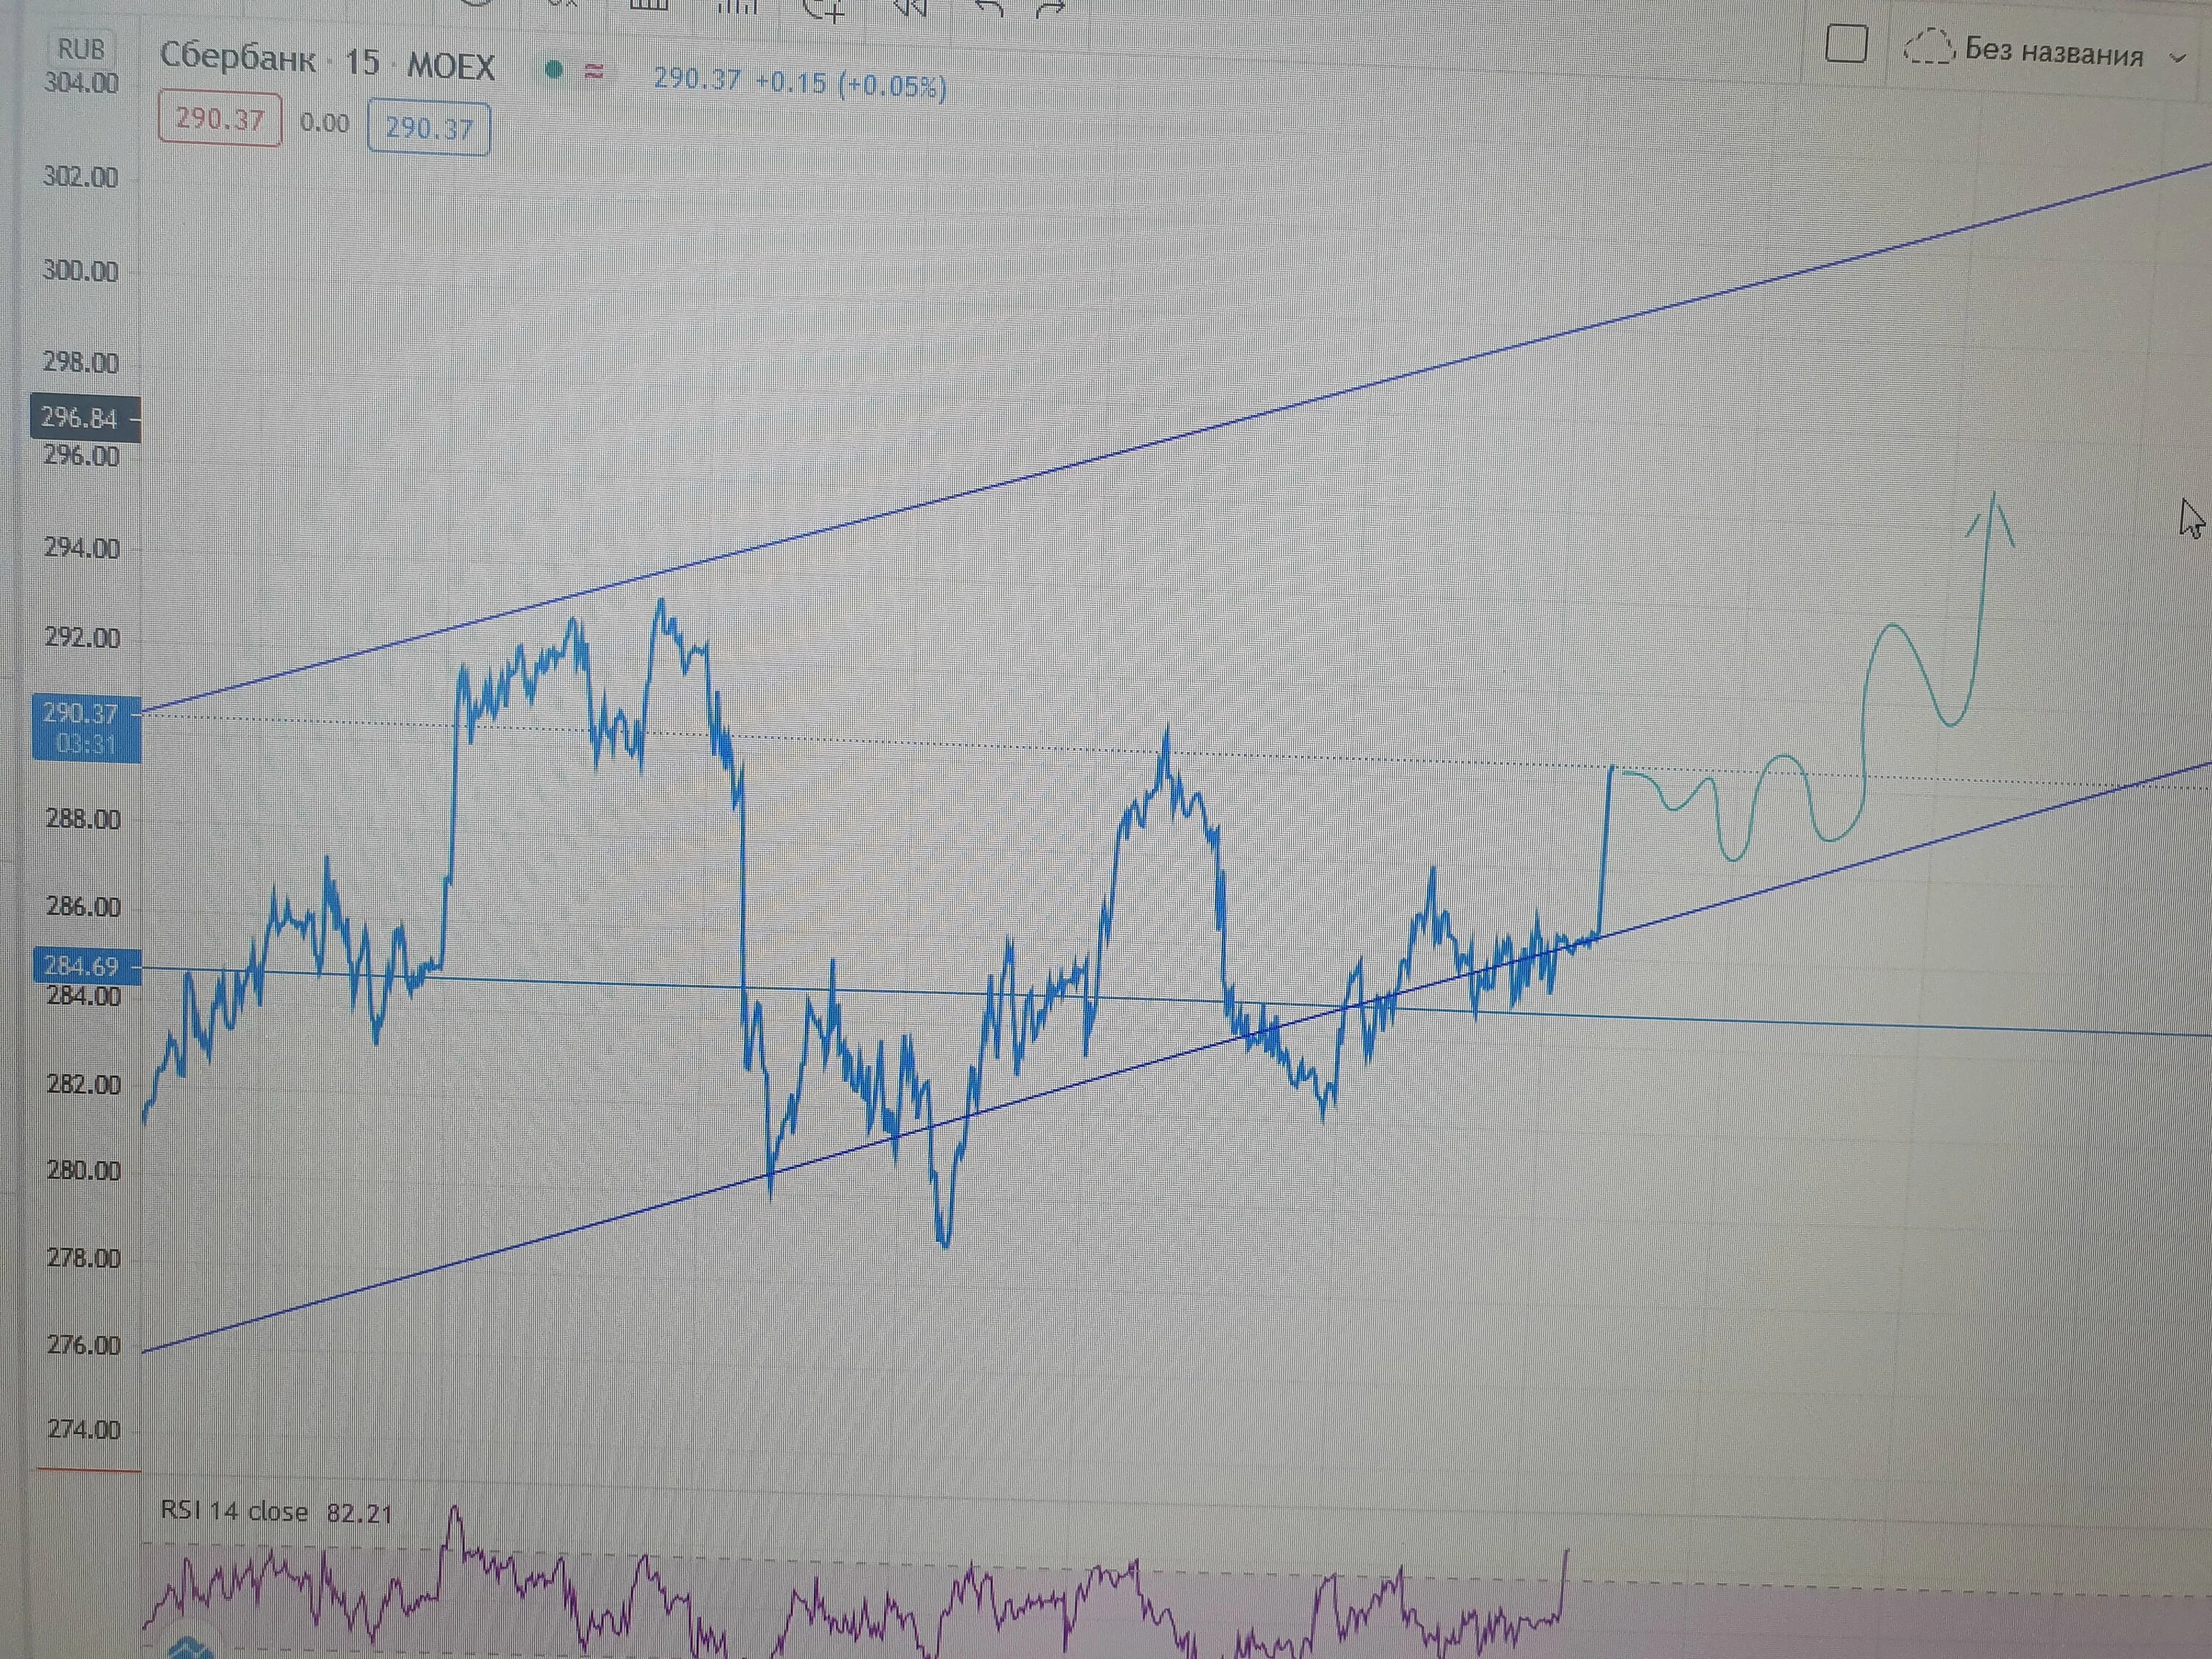Viewport: 2212px width, 1659px height.
Task: Open bar replay with the rewind icon
Action: pyautogui.click(x=910, y=9)
